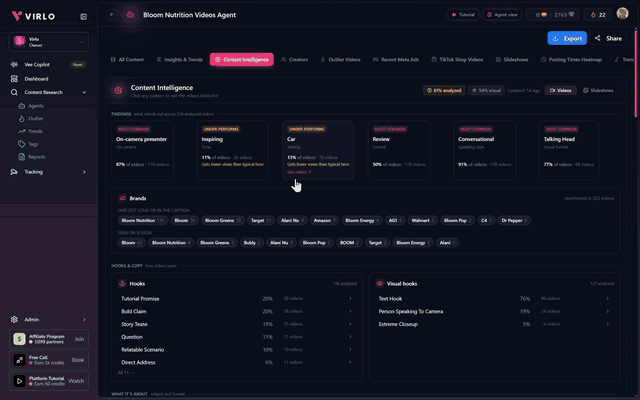Join the Affiliate Program
Image resolution: width=640 pixels, height=400 pixels.
tap(79, 339)
